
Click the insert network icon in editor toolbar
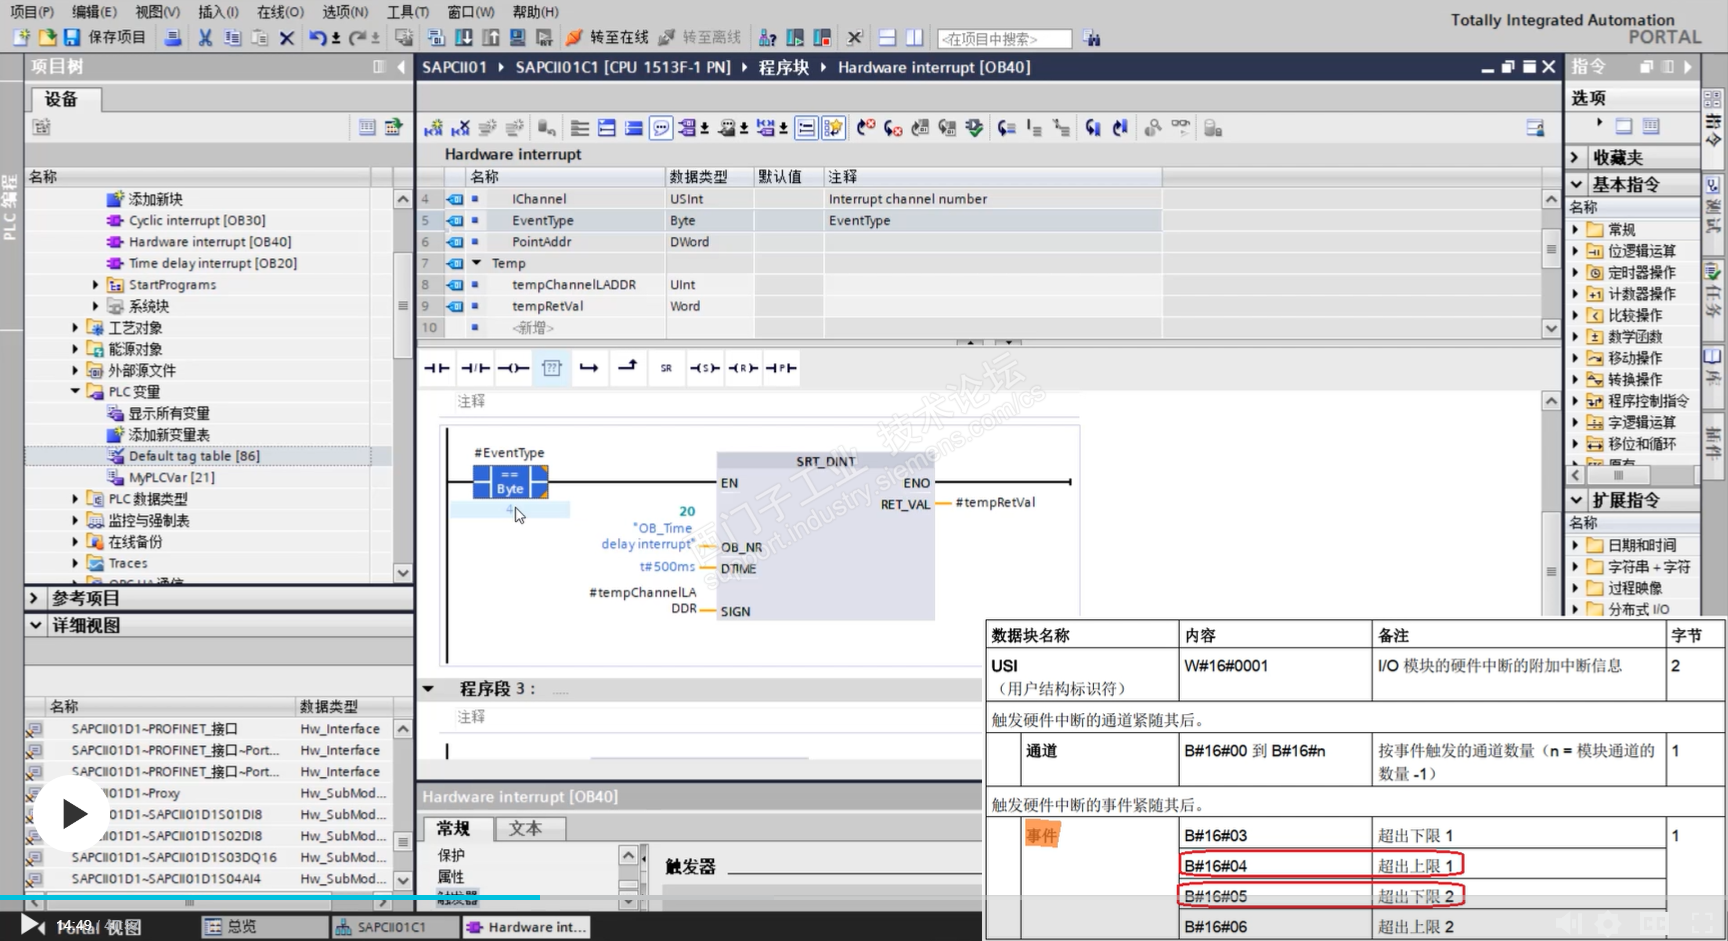(433, 128)
